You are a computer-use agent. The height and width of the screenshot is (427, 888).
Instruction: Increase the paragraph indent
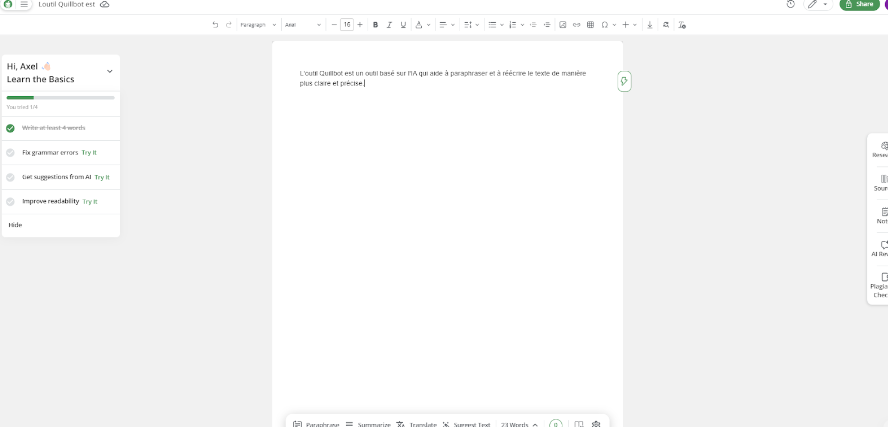coord(547,25)
